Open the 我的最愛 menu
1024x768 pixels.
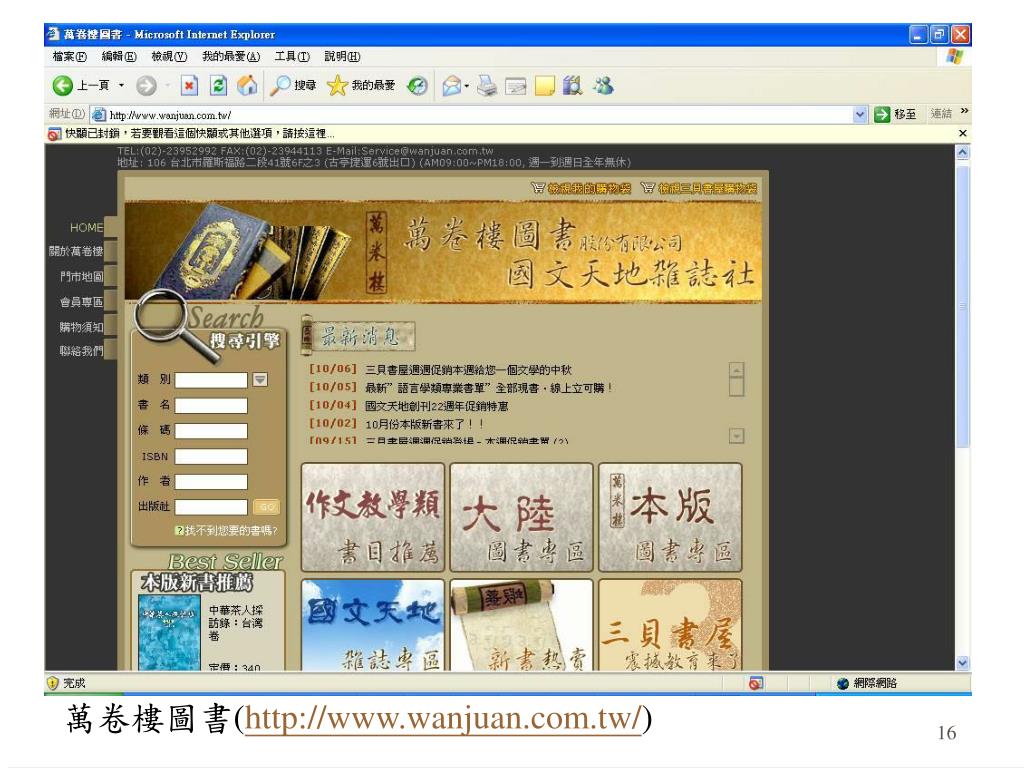point(231,57)
